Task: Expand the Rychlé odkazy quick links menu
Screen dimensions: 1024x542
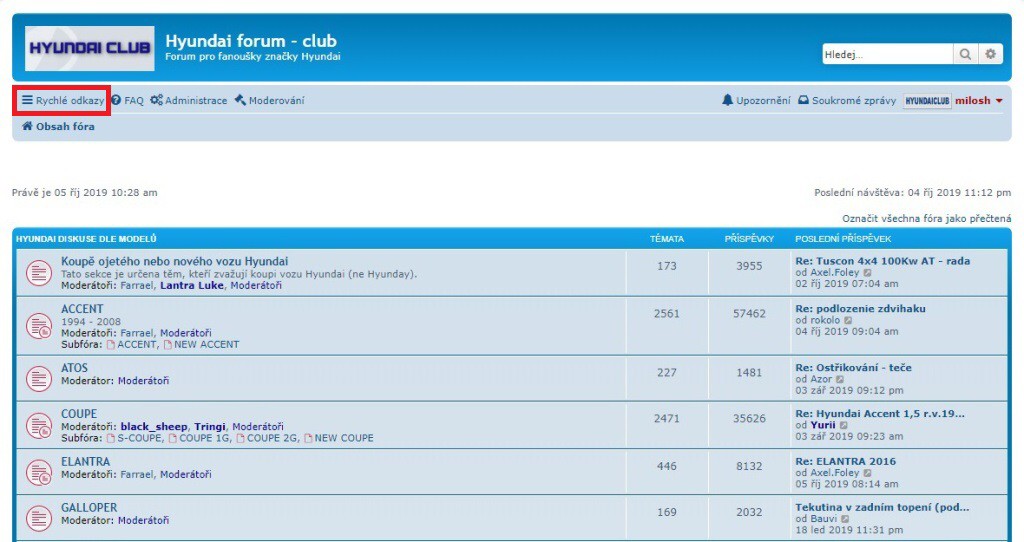Action: [x=63, y=101]
